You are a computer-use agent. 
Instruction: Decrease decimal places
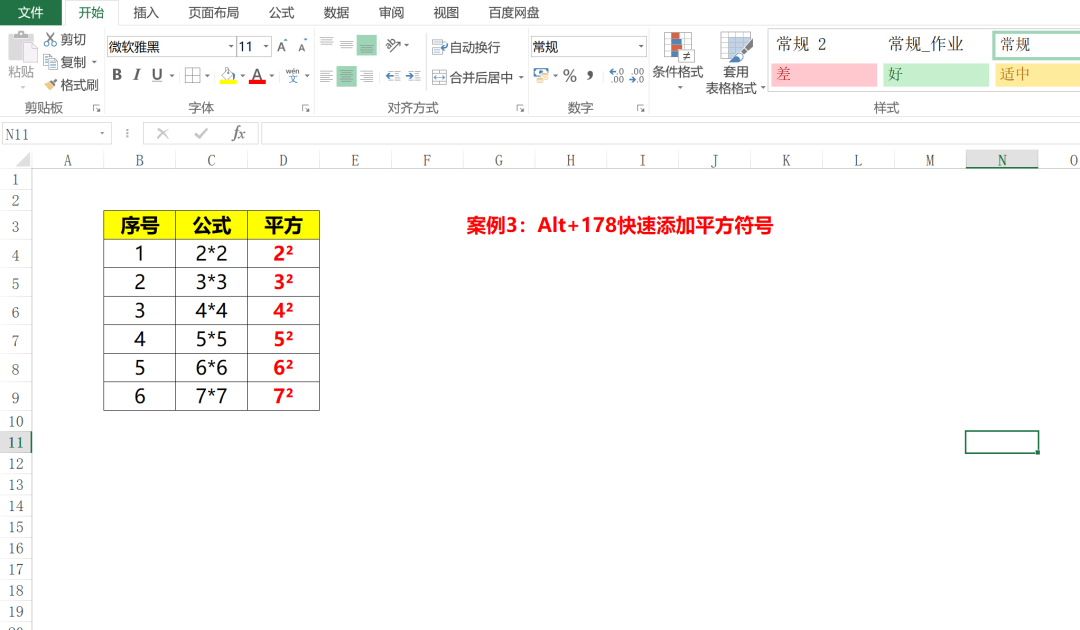(x=637, y=76)
